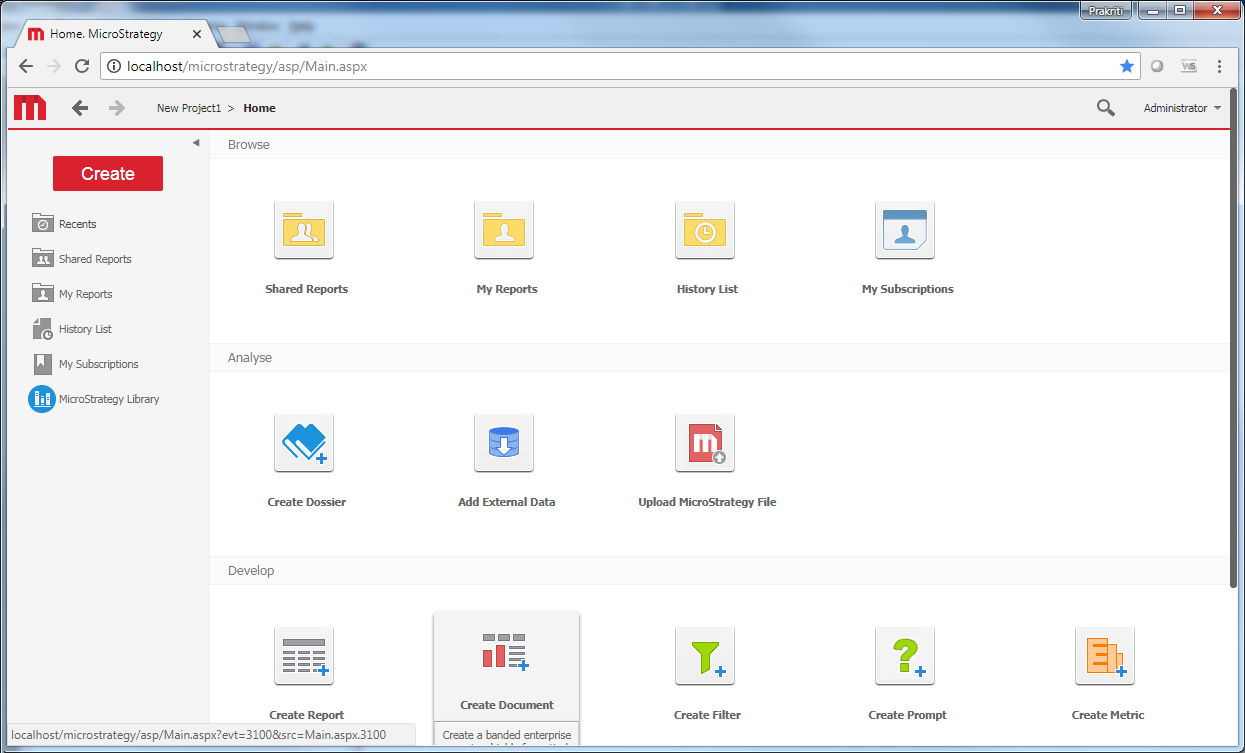Click inside the address bar
The image size is (1245, 753).
(x=400, y=66)
